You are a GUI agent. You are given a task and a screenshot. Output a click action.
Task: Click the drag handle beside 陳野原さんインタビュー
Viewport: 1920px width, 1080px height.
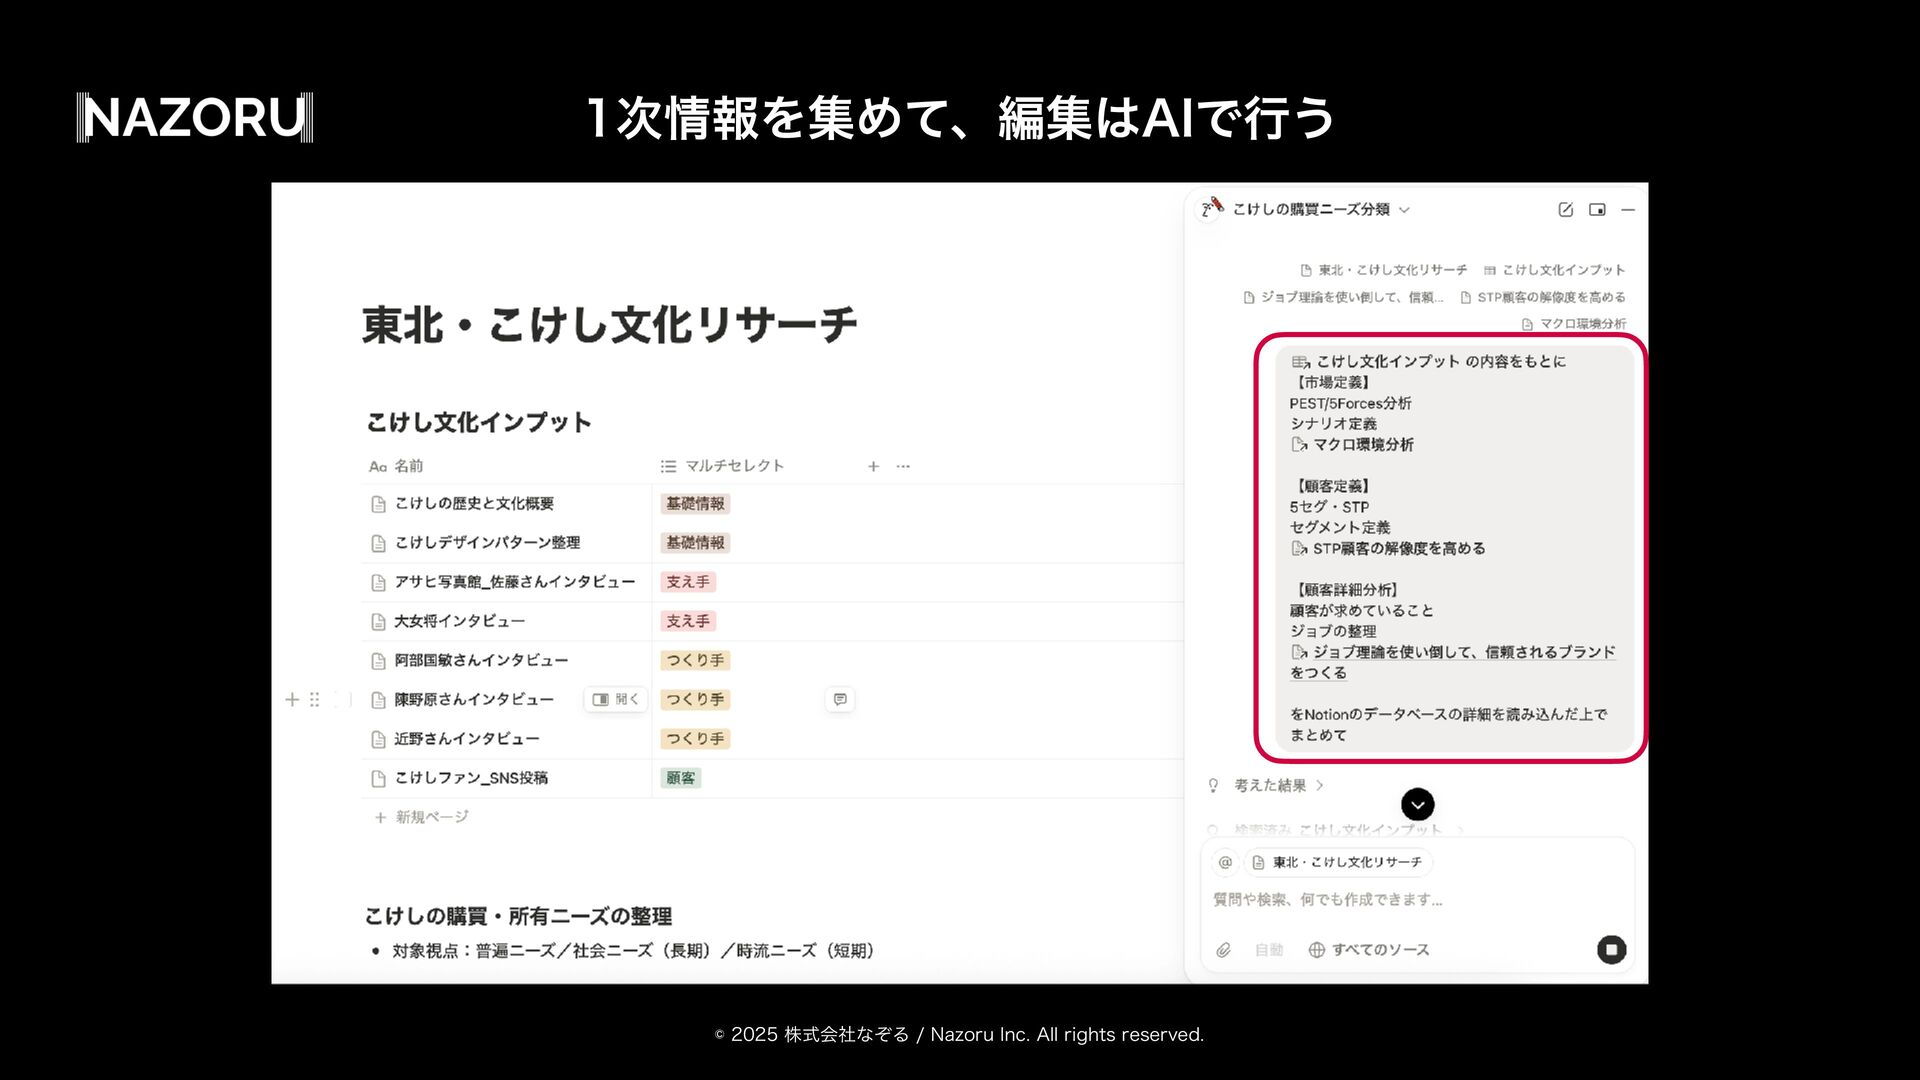click(314, 699)
